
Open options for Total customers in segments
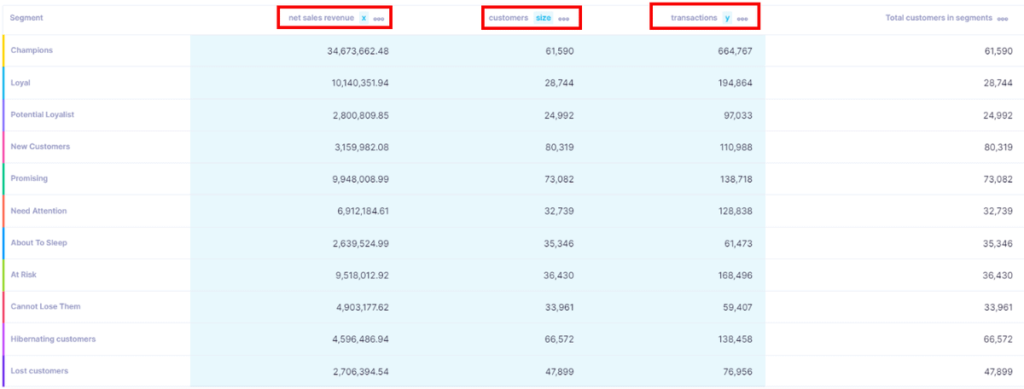[x=1002, y=19]
